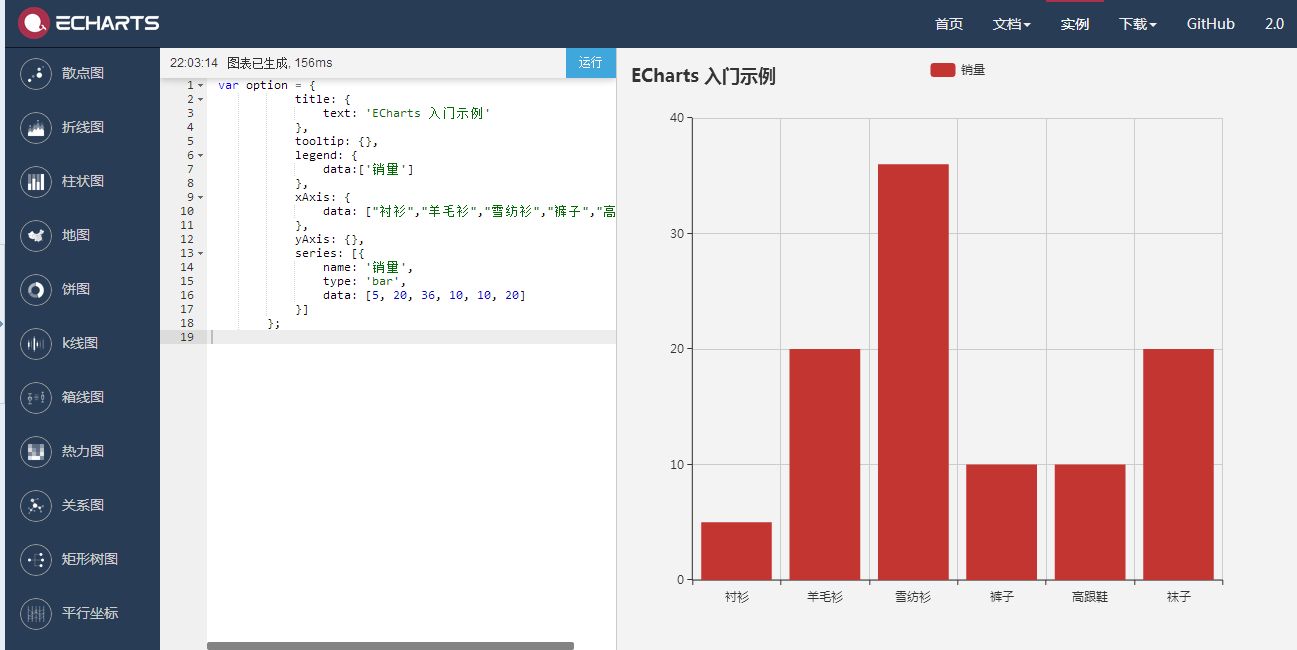Viewport: 1297px width, 650px height.
Task: Pick the heatmap (热力图) icon
Action: click(36, 452)
